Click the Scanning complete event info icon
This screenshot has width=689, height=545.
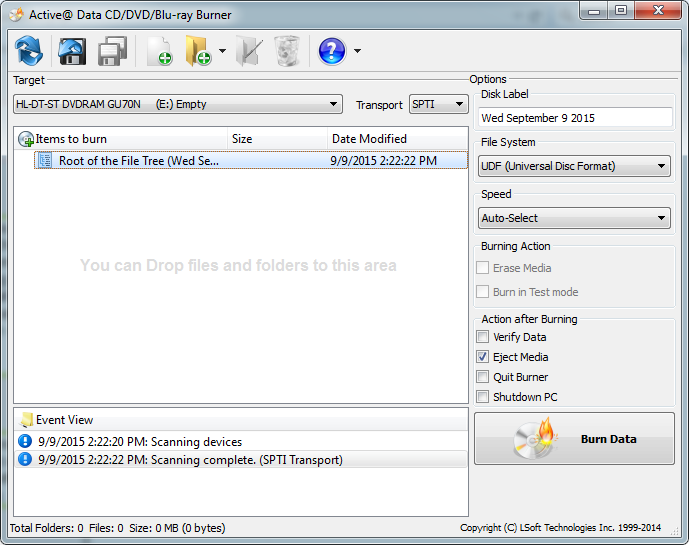[x=25, y=459]
